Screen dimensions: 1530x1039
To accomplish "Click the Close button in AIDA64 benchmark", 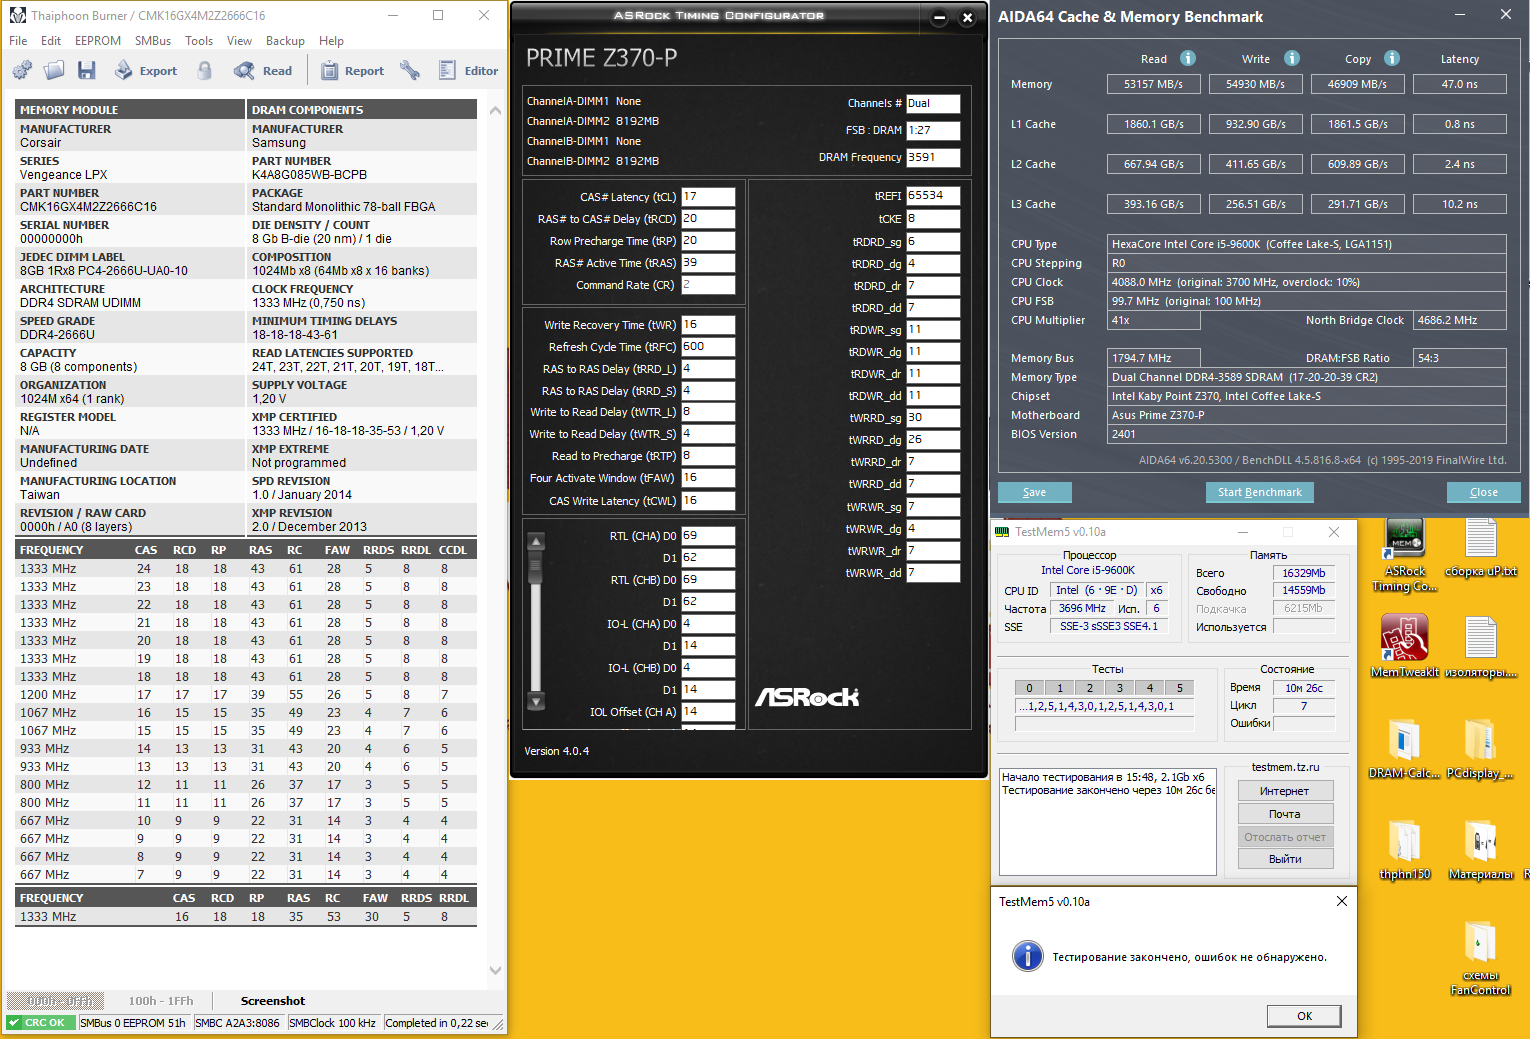I will 1484,492.
